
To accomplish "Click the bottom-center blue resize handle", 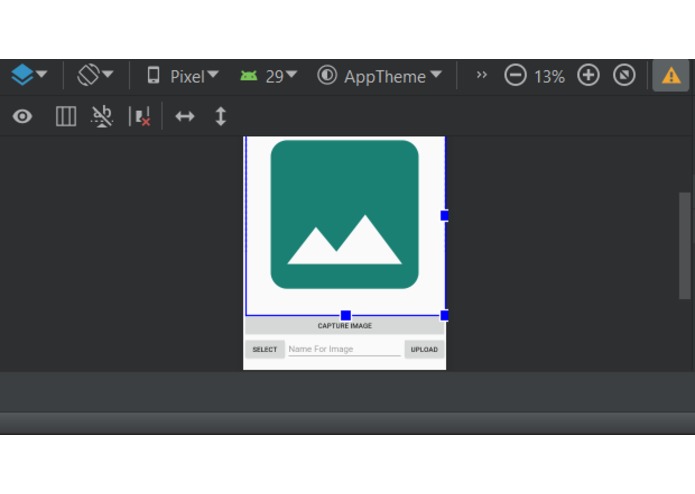I will 346,315.
